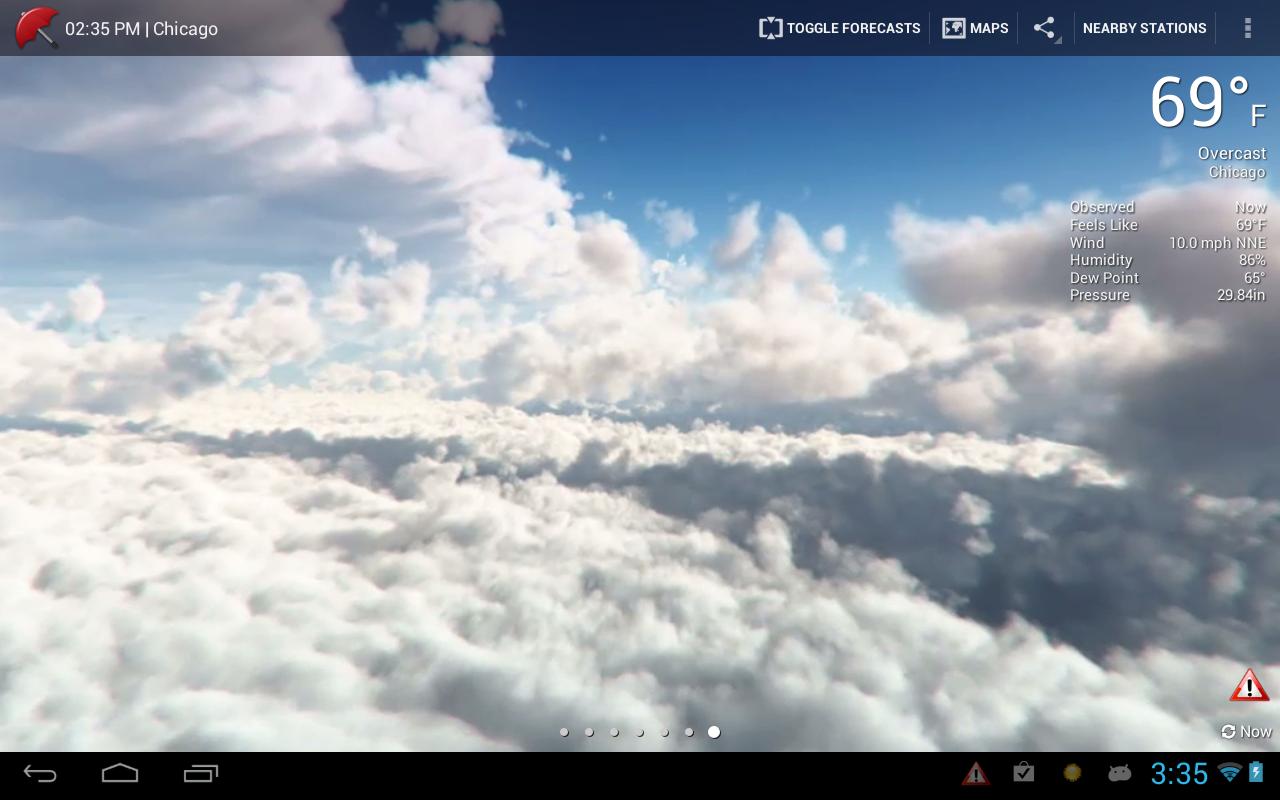Viewport: 1280px width, 800px height.
Task: Tap the weather alert warning triangle
Action: pos(1249,686)
